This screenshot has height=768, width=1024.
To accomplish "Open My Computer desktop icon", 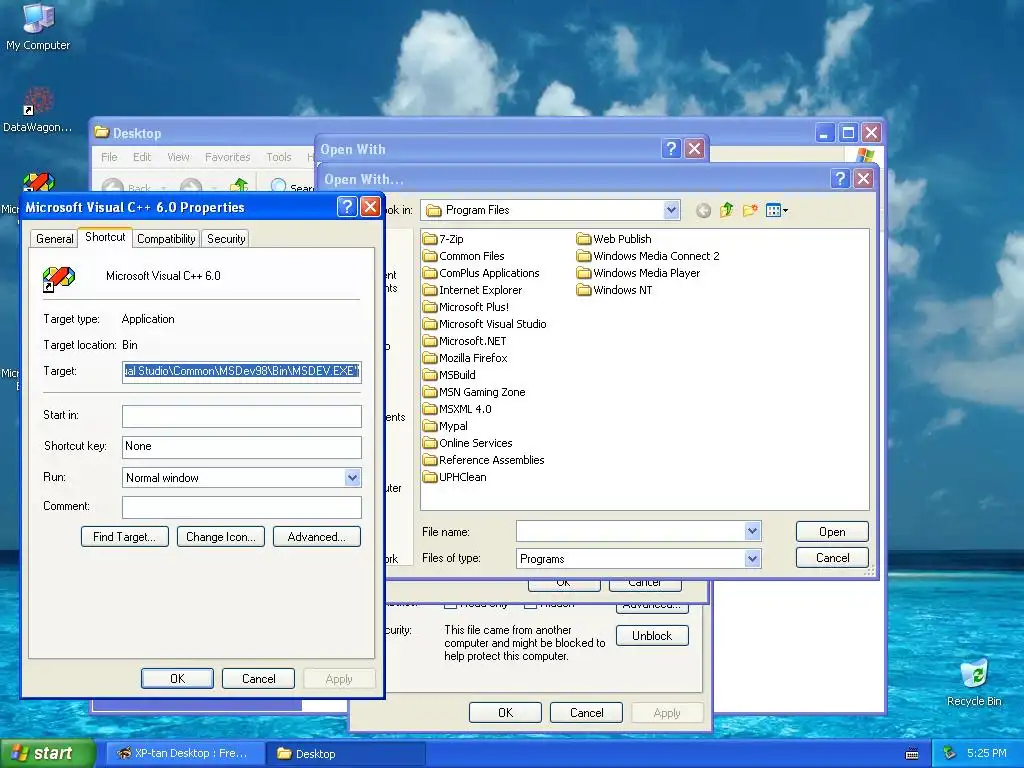I will coord(38,26).
